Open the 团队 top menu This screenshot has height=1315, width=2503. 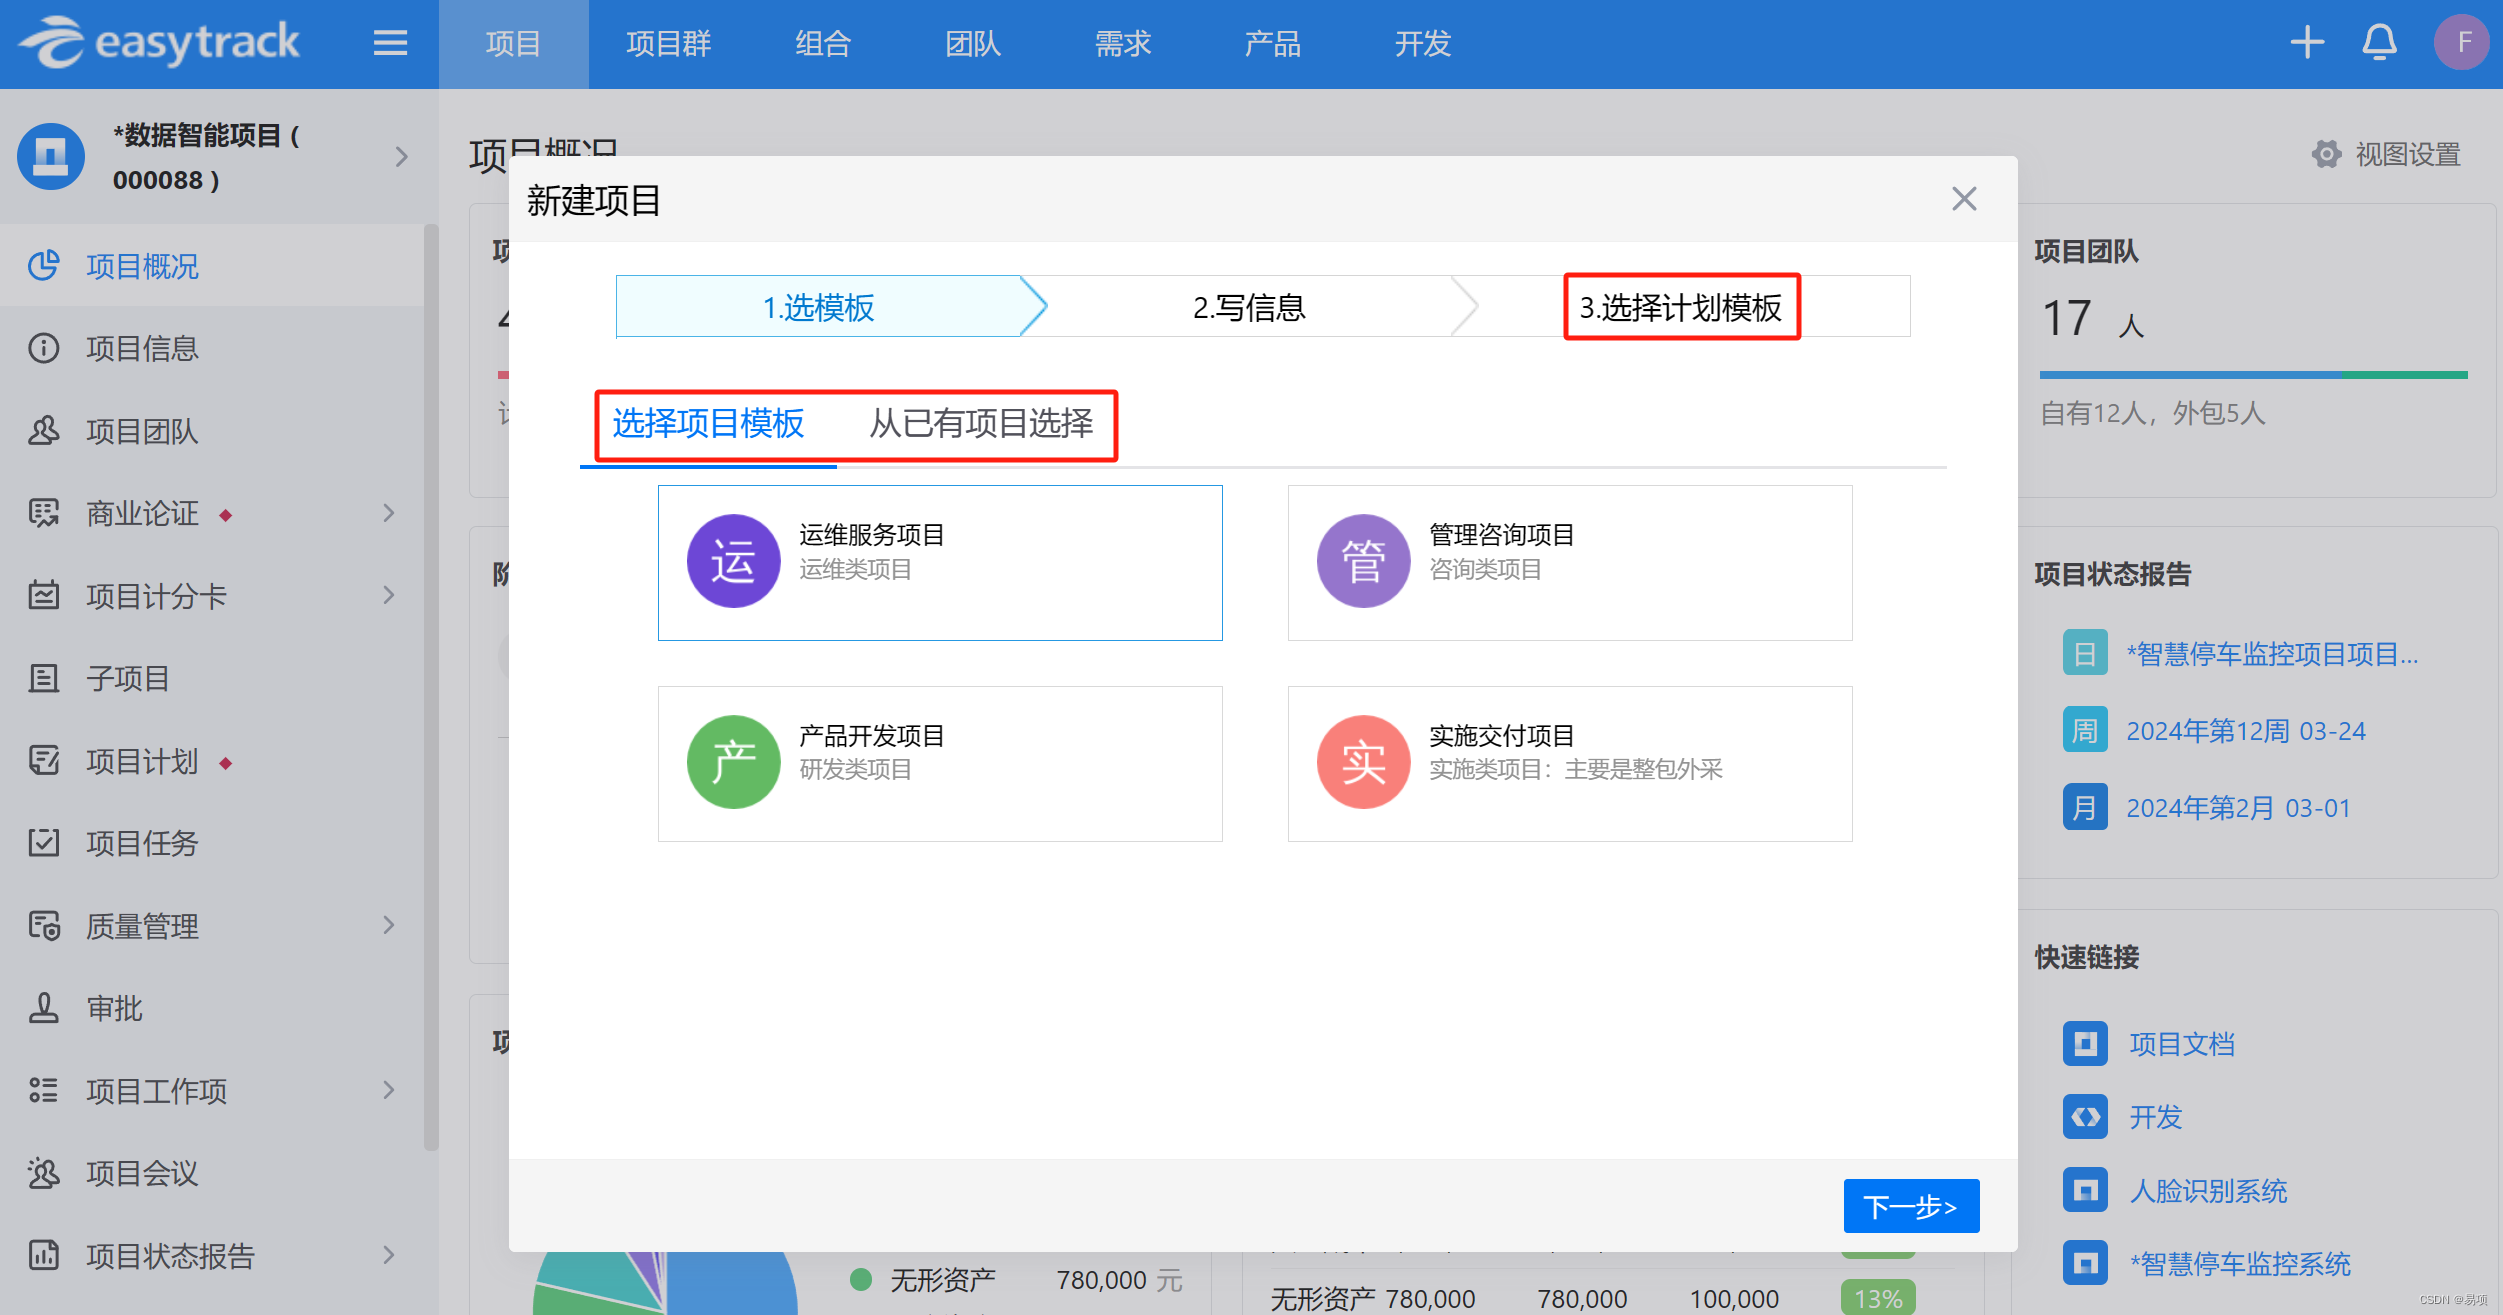pos(973,44)
